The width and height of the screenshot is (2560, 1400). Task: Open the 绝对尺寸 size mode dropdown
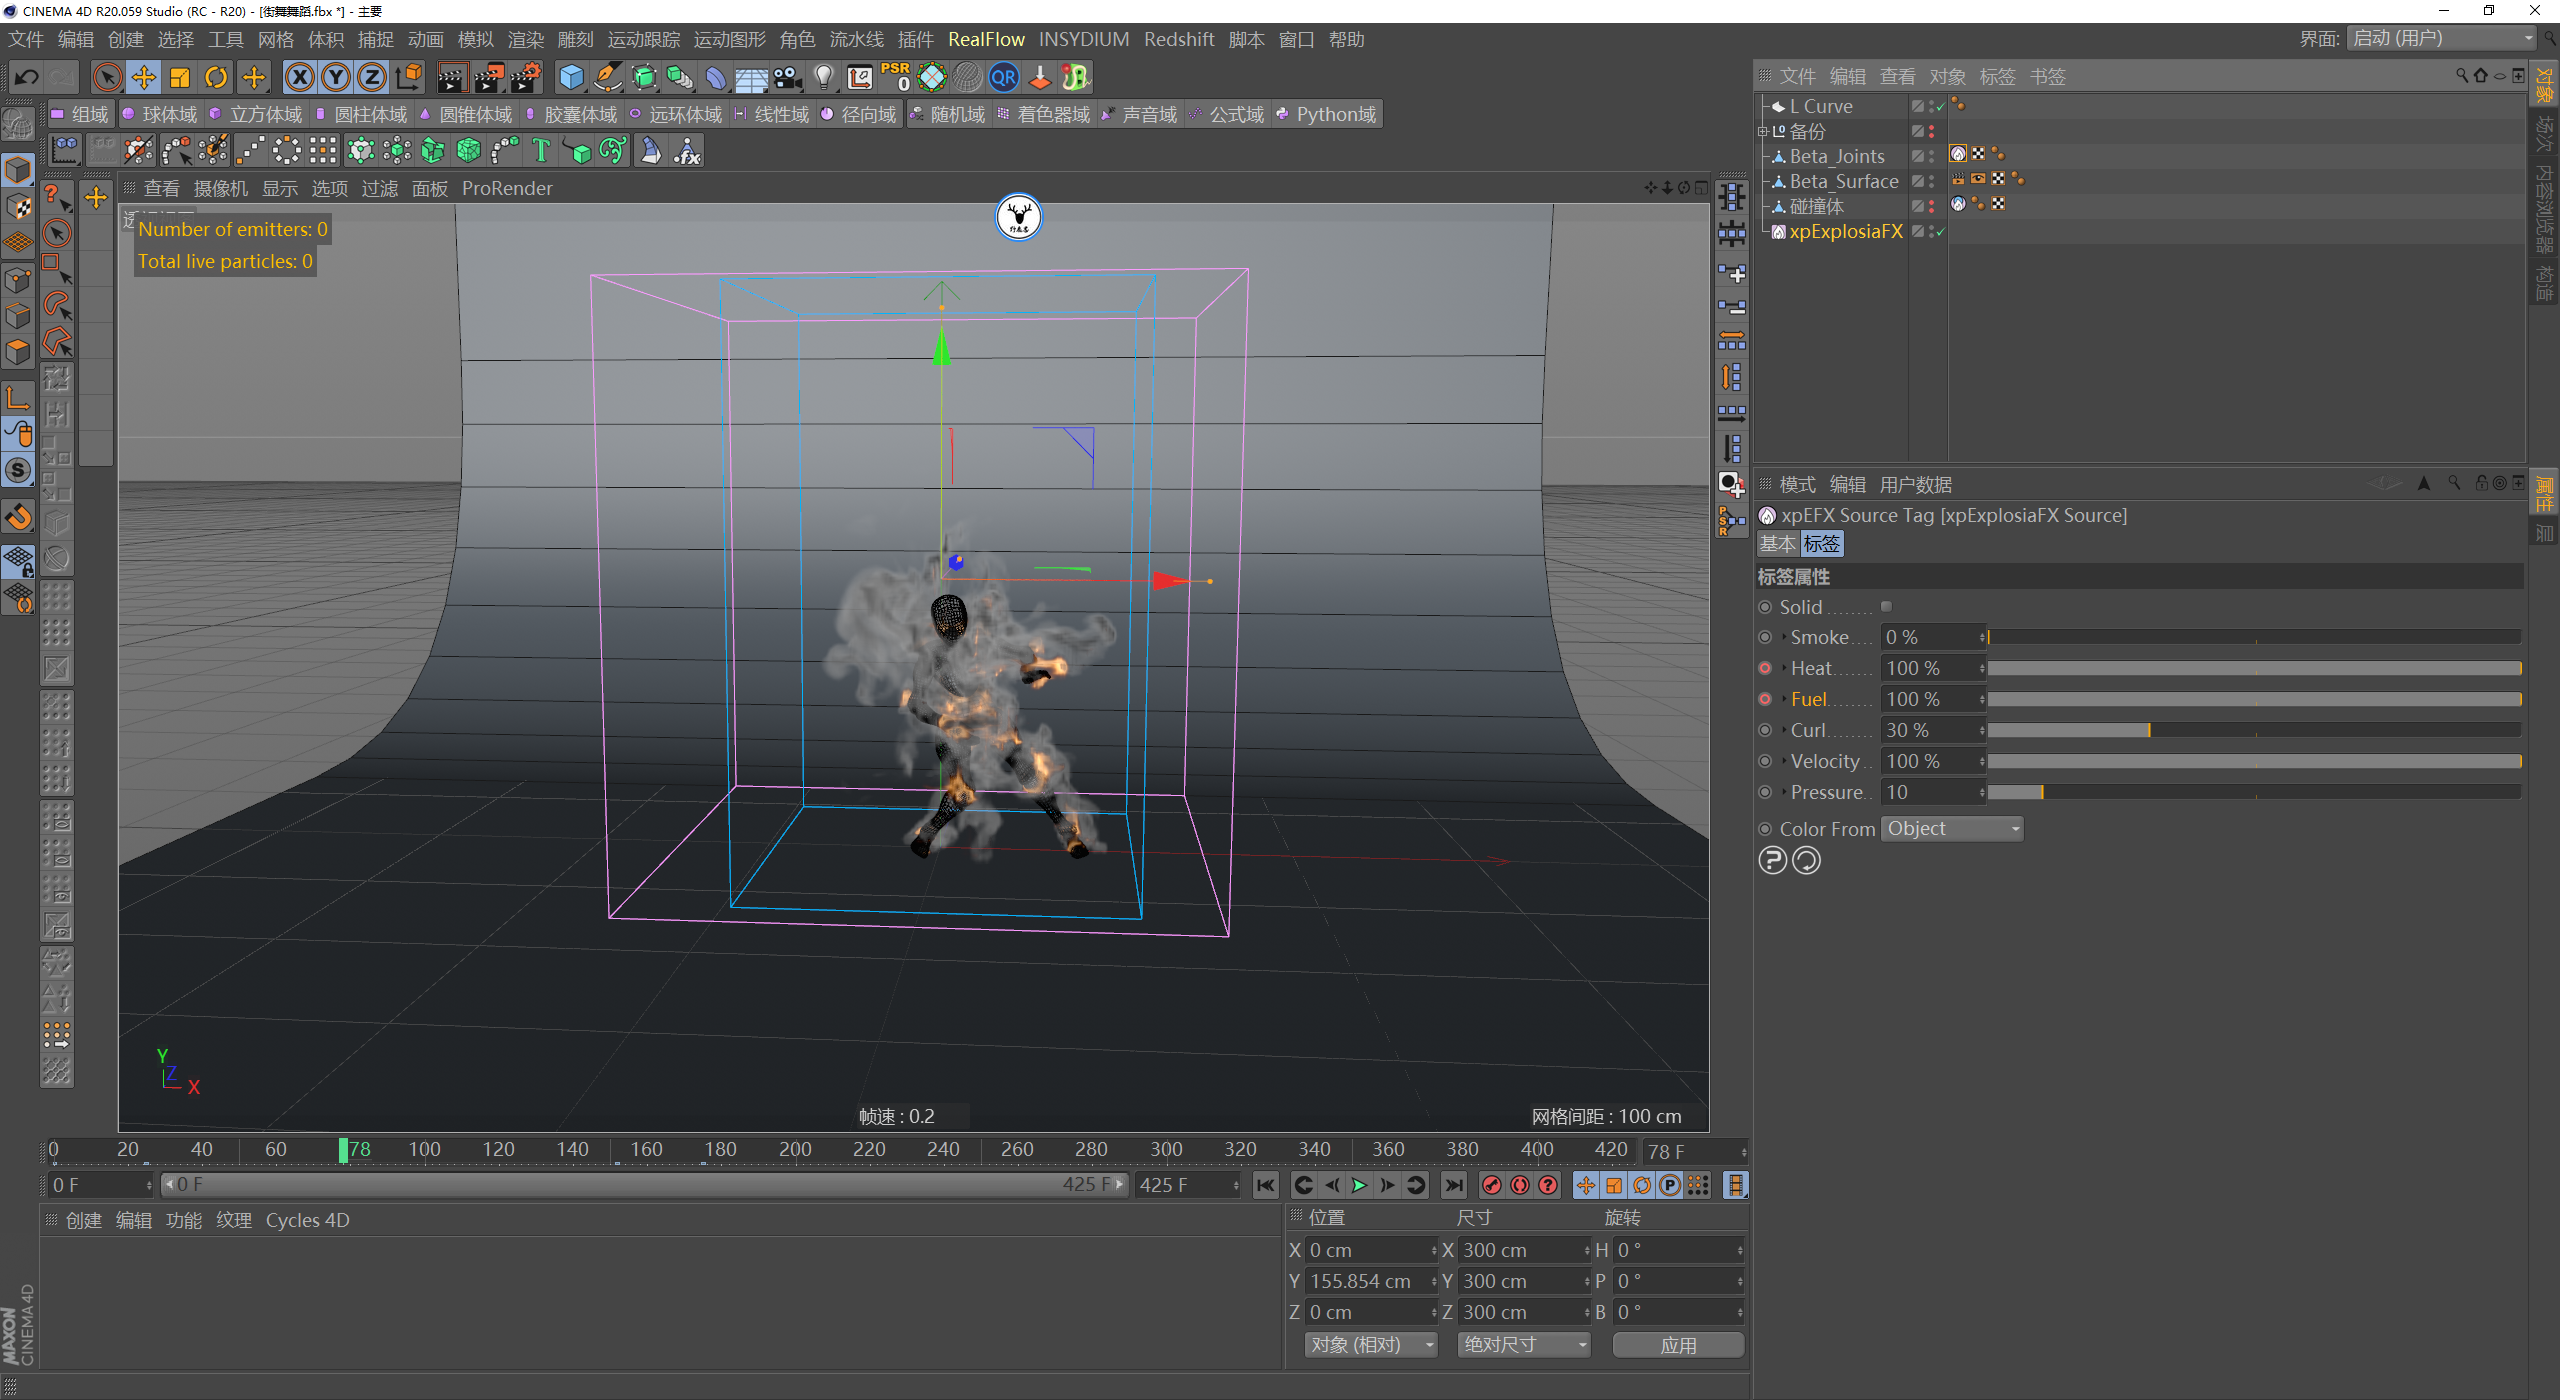tap(1523, 1345)
